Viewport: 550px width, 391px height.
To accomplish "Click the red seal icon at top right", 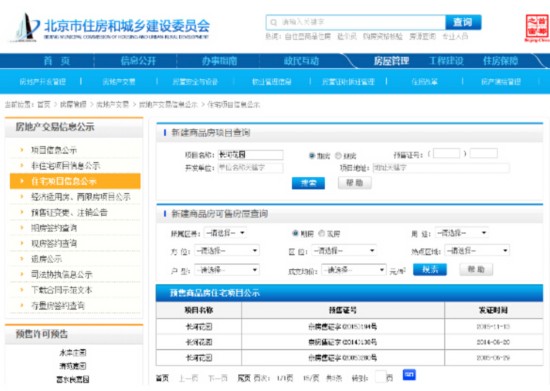I will point(537,27).
